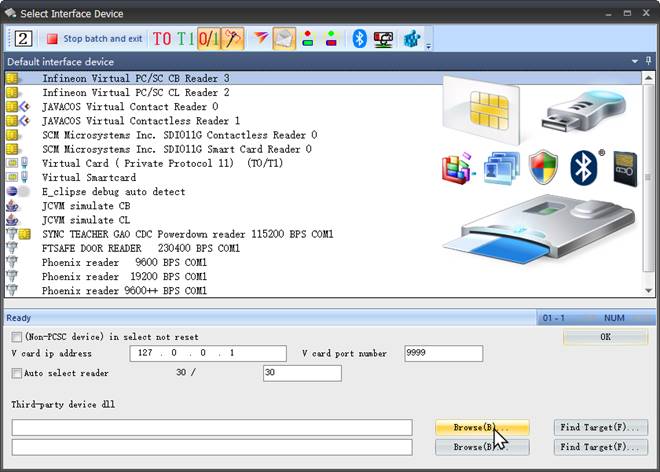Viewport: 660px width, 472px height.
Task: Click the Bluetooth toolbar icon
Action: tap(359, 39)
